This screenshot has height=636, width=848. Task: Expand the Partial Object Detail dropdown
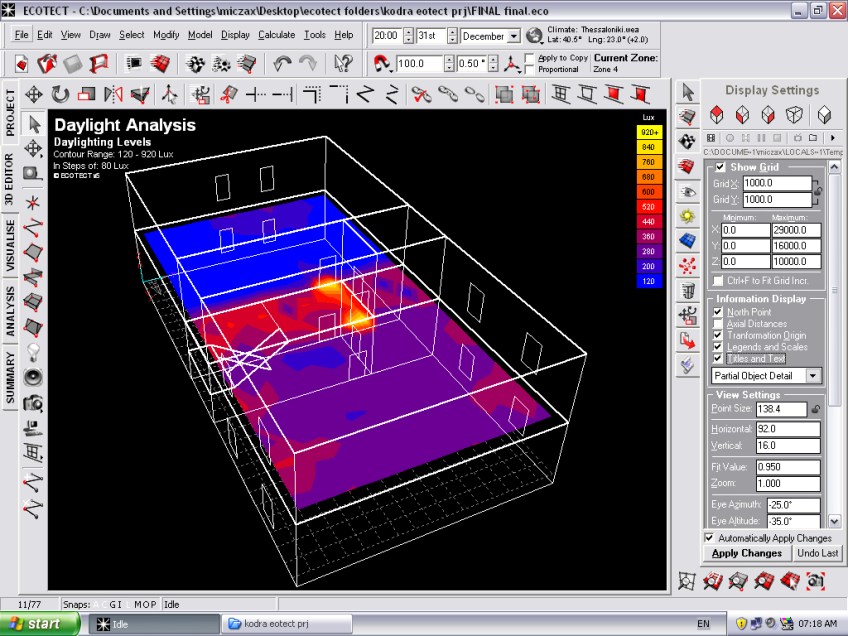812,376
